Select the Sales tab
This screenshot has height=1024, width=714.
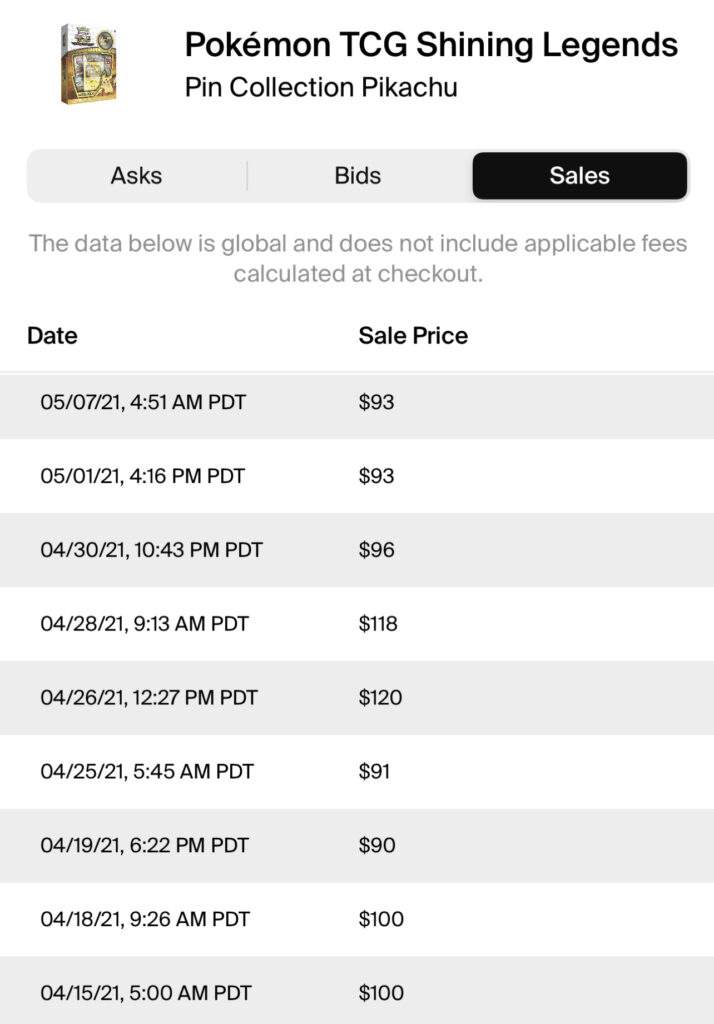(x=579, y=176)
